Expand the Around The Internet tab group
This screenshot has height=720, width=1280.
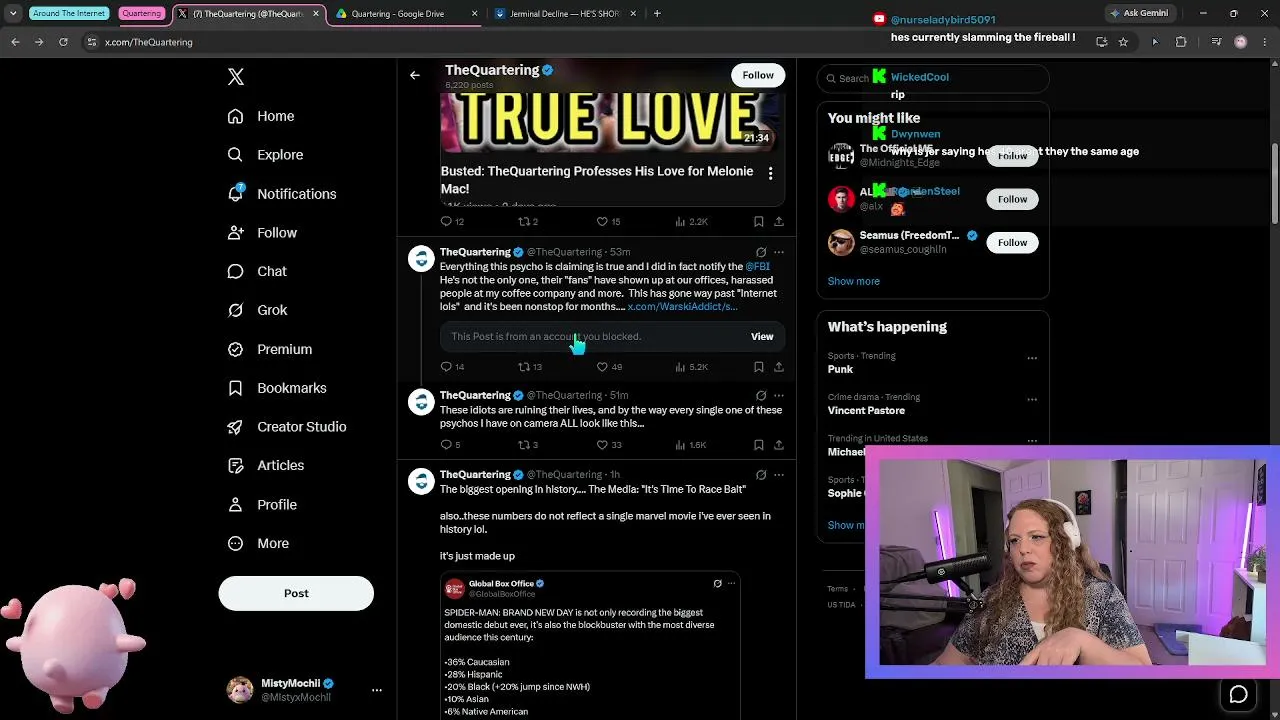69,14
